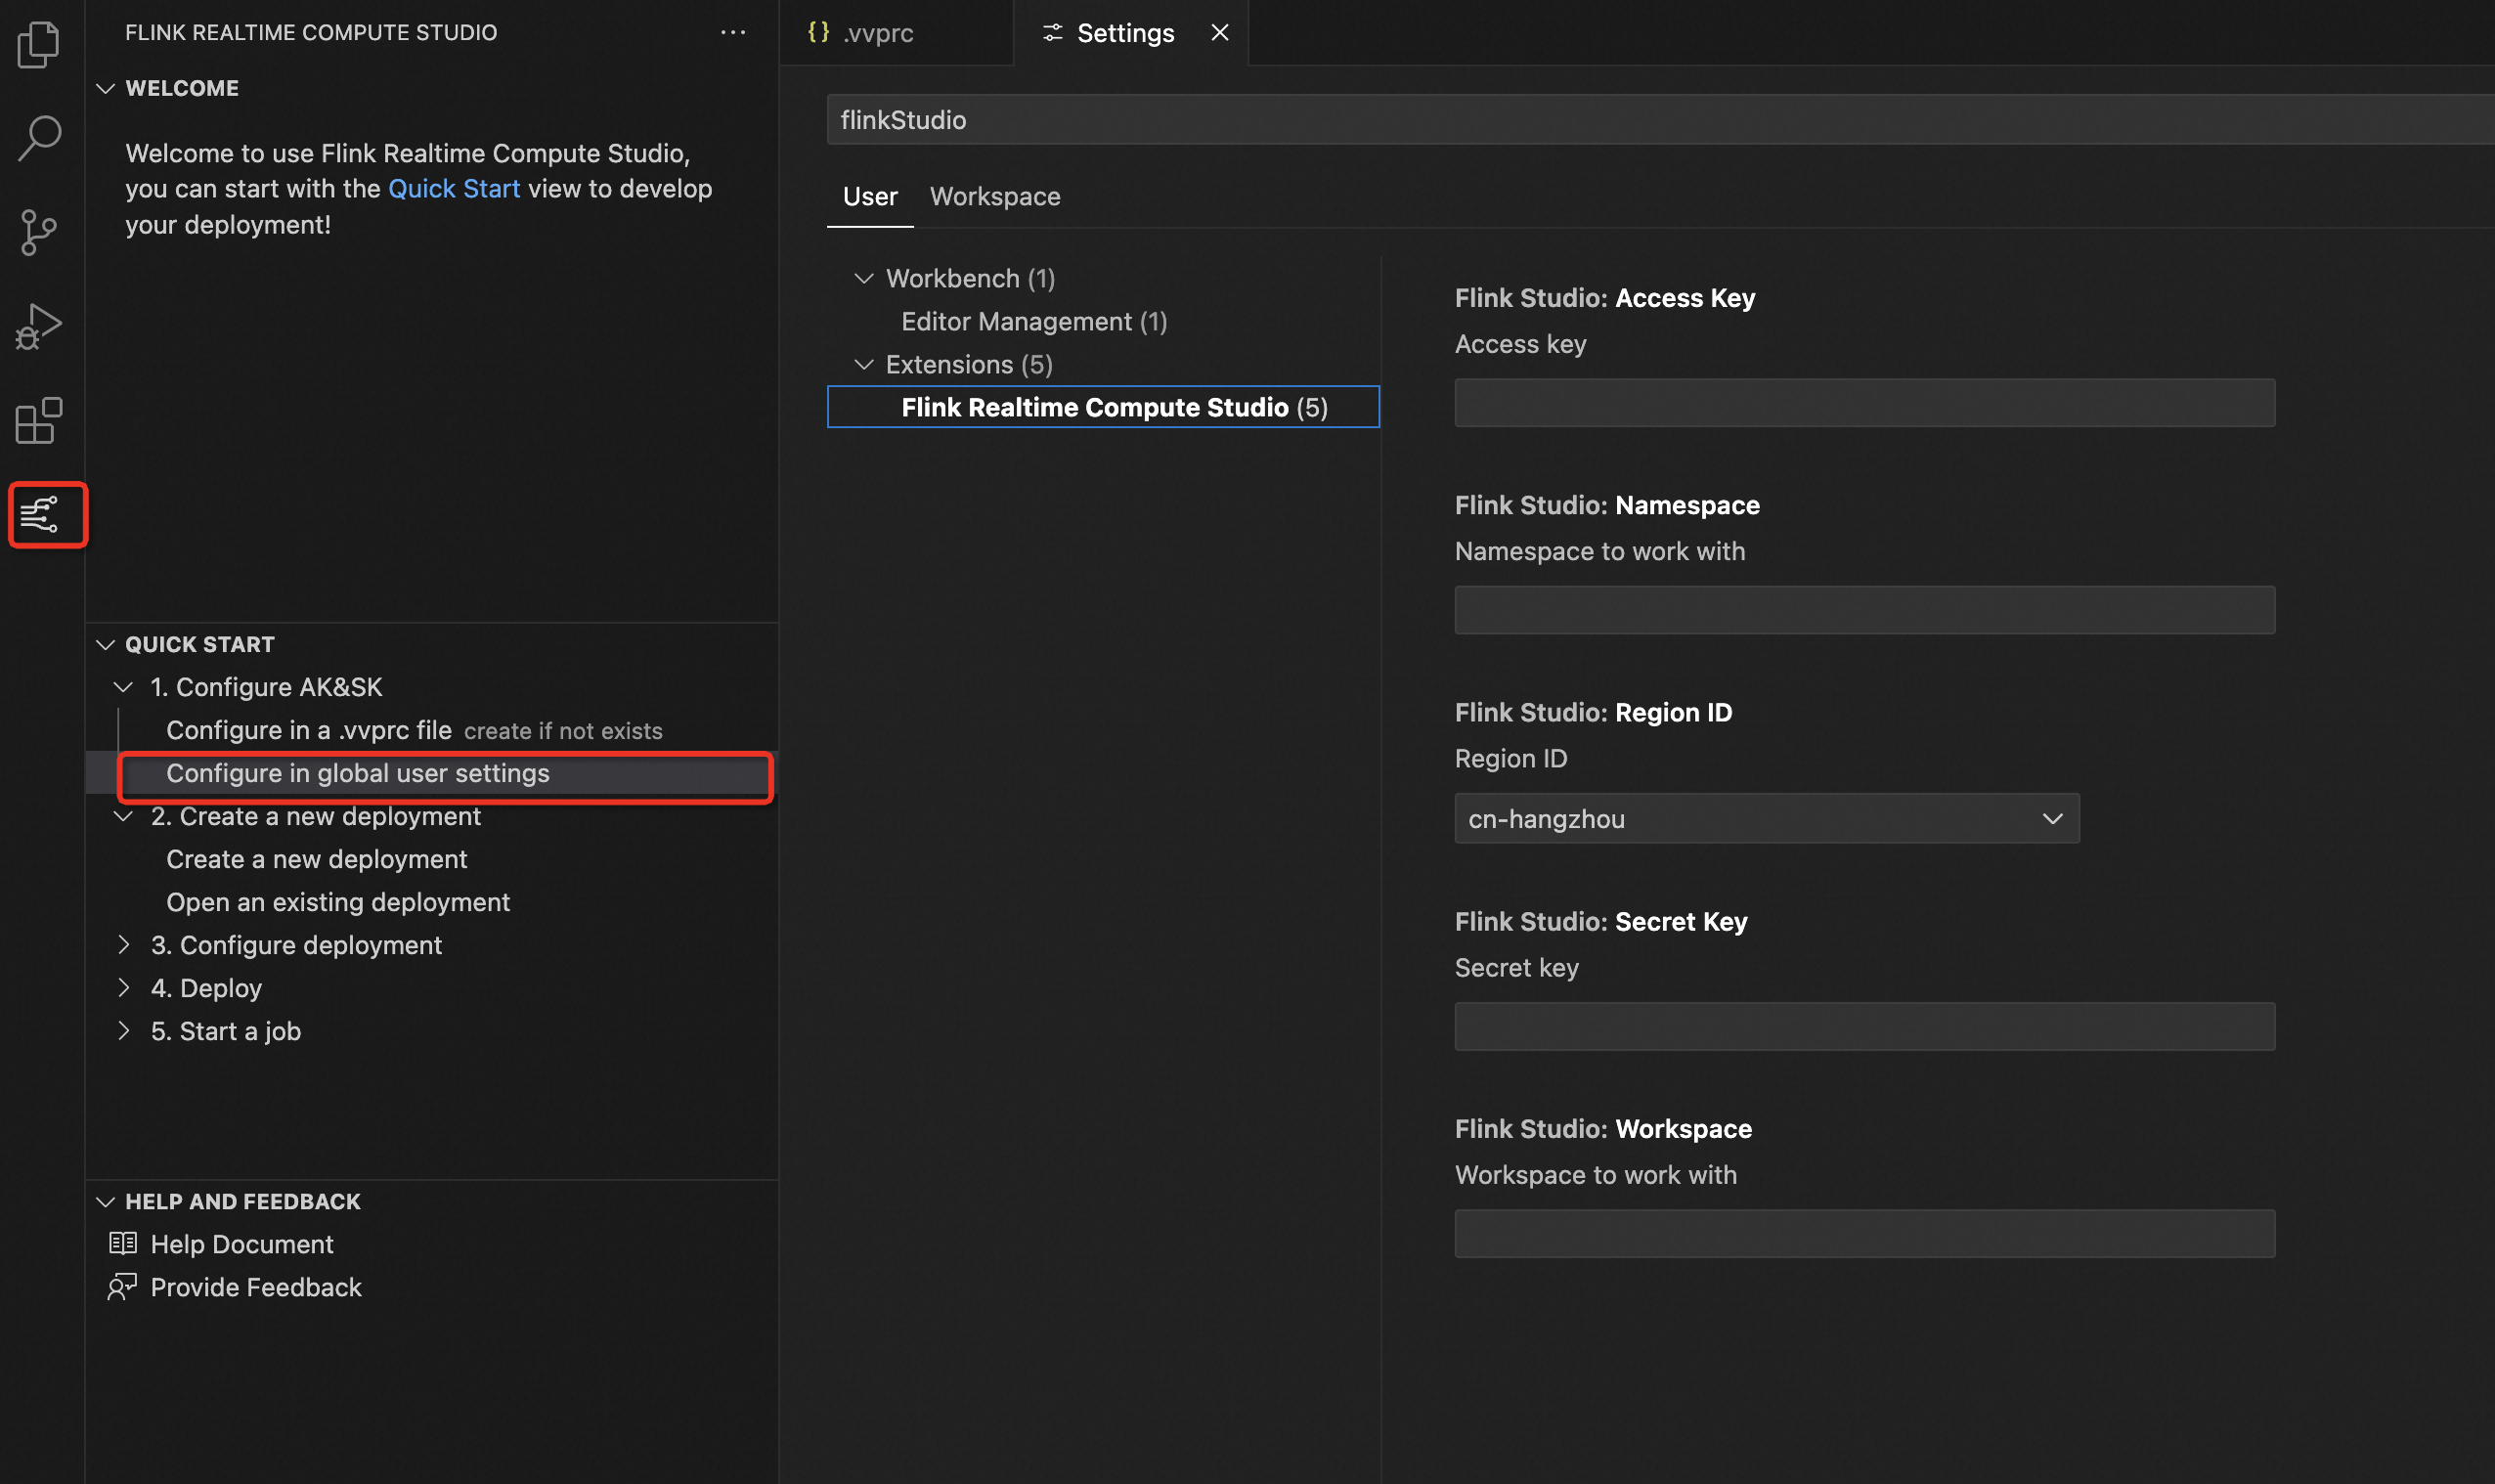
Task: Open the Region ID cn-hangzhou dropdown
Action: (1766, 818)
